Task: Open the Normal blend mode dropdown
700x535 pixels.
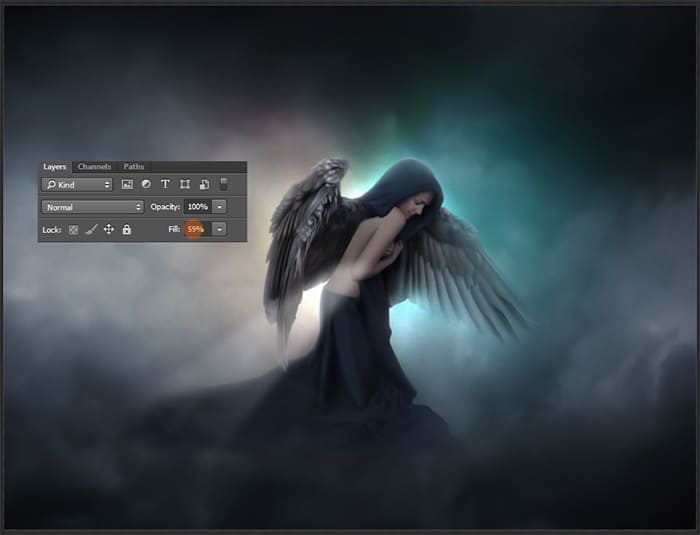Action: pos(93,207)
